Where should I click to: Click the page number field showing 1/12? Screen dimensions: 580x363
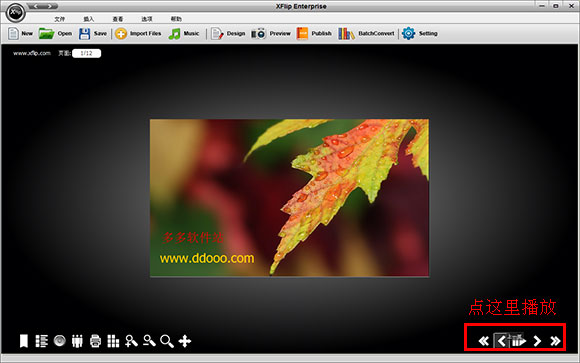87,53
